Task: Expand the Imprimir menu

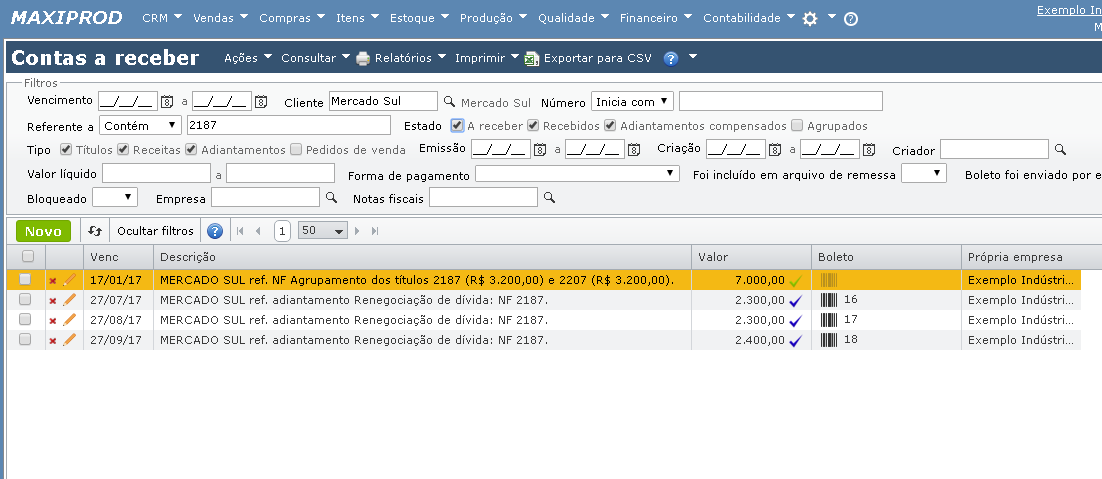Action: (x=487, y=58)
